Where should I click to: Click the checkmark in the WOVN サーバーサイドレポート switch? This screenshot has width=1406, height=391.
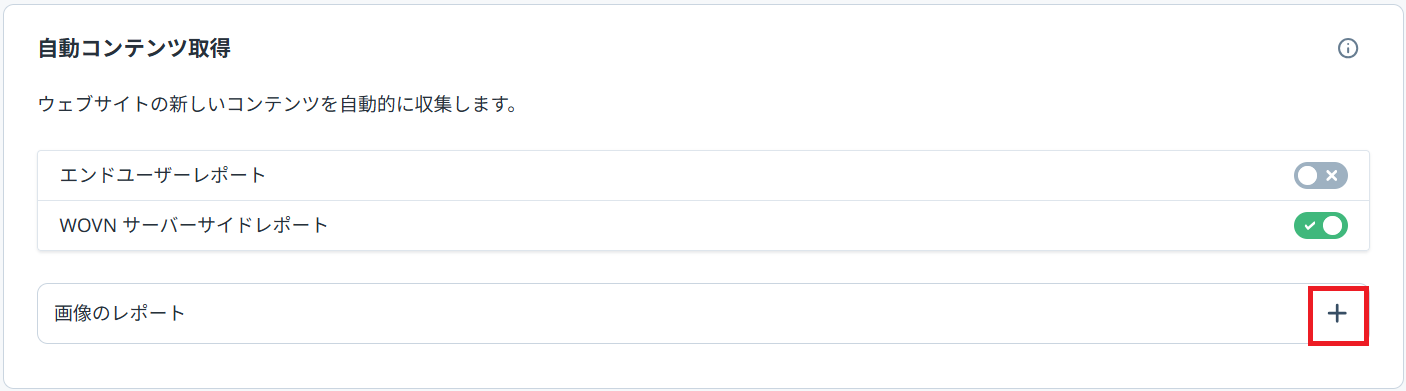click(1310, 226)
